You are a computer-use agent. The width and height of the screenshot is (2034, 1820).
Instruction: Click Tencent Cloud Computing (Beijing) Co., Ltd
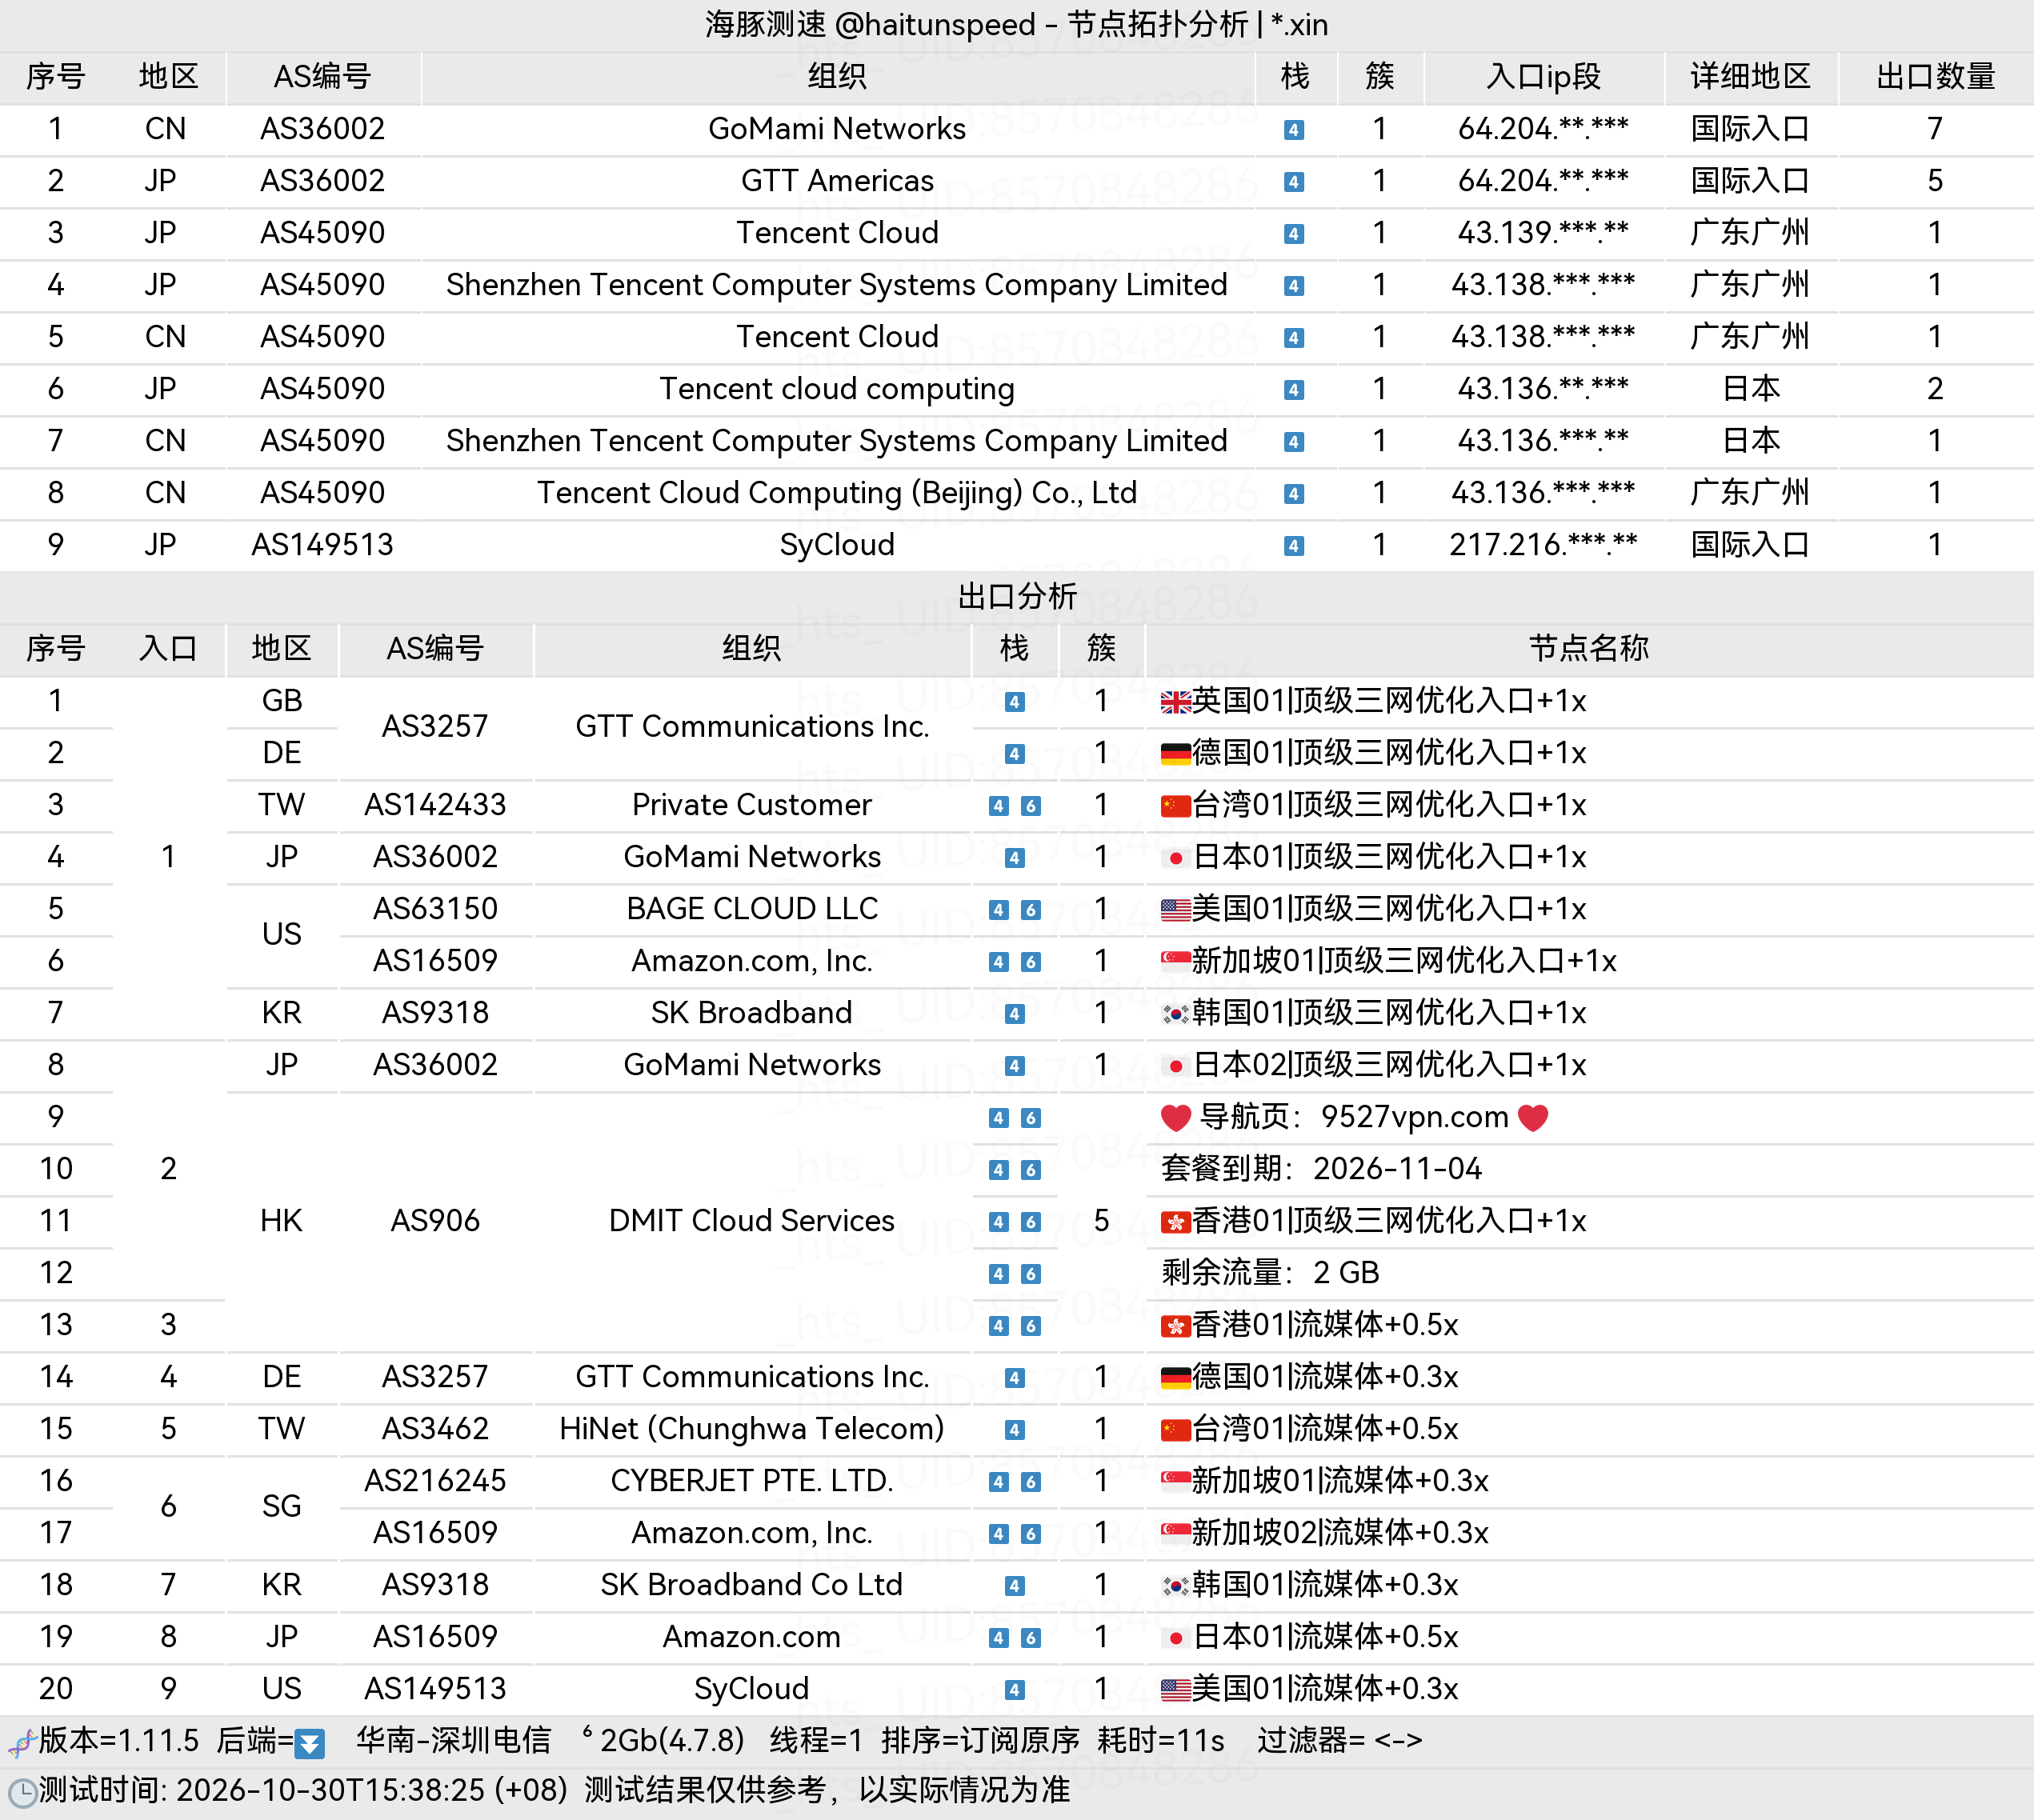(837, 493)
